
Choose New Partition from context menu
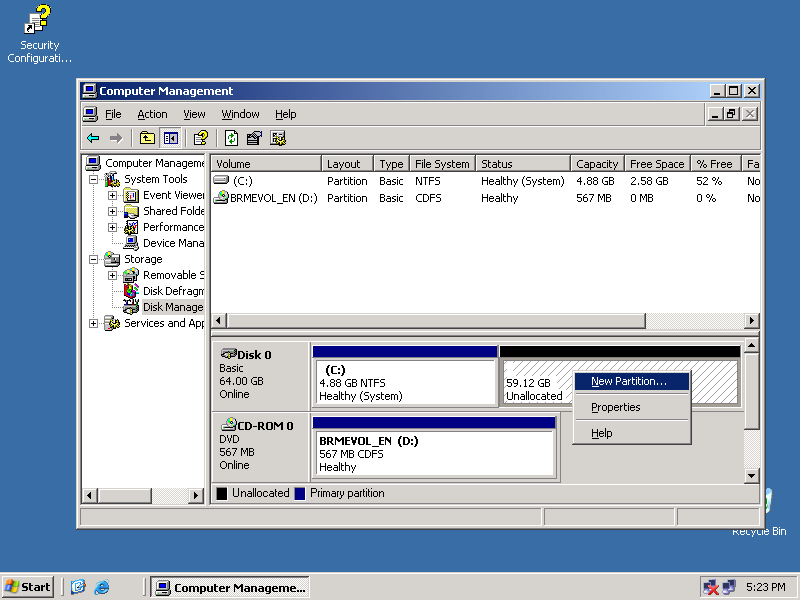[632, 382]
